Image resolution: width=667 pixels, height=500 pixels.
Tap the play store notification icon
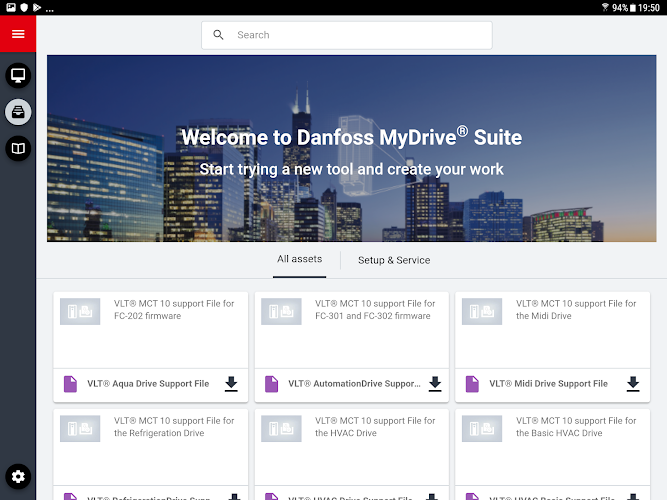point(37,7)
